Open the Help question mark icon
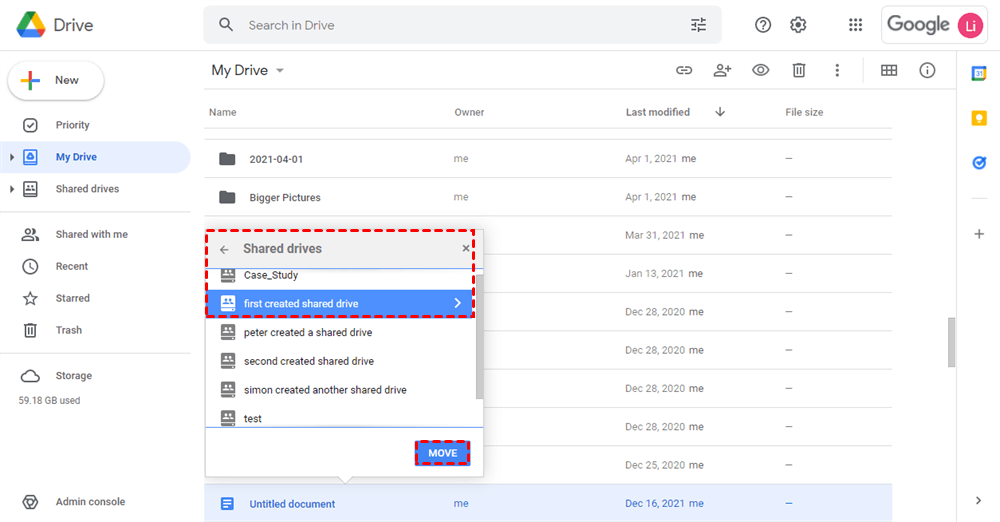This screenshot has width=1000, height=522. pyautogui.click(x=763, y=25)
